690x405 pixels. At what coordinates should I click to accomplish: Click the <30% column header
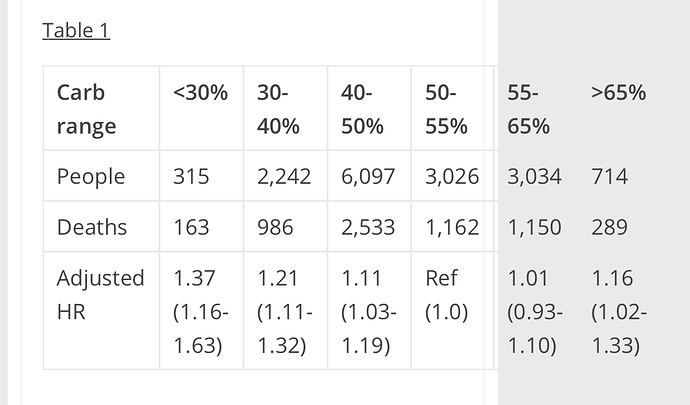(202, 108)
